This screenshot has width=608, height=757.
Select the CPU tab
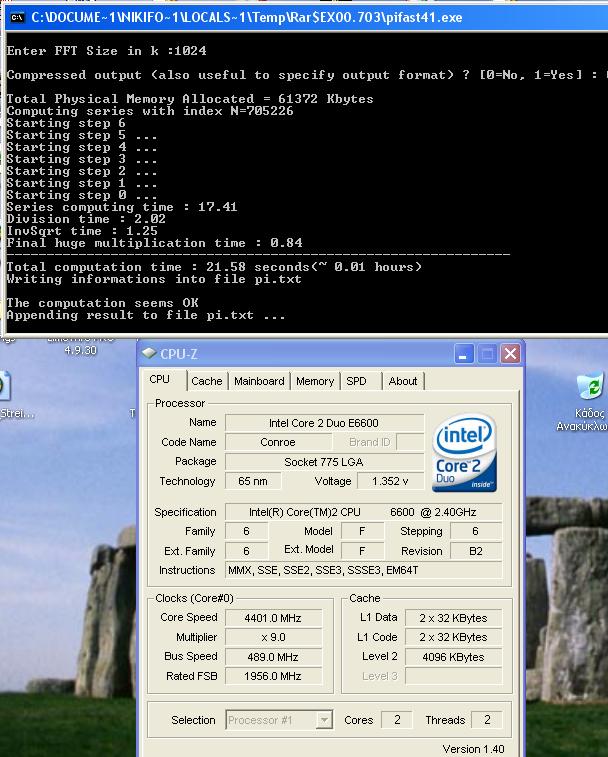160,379
